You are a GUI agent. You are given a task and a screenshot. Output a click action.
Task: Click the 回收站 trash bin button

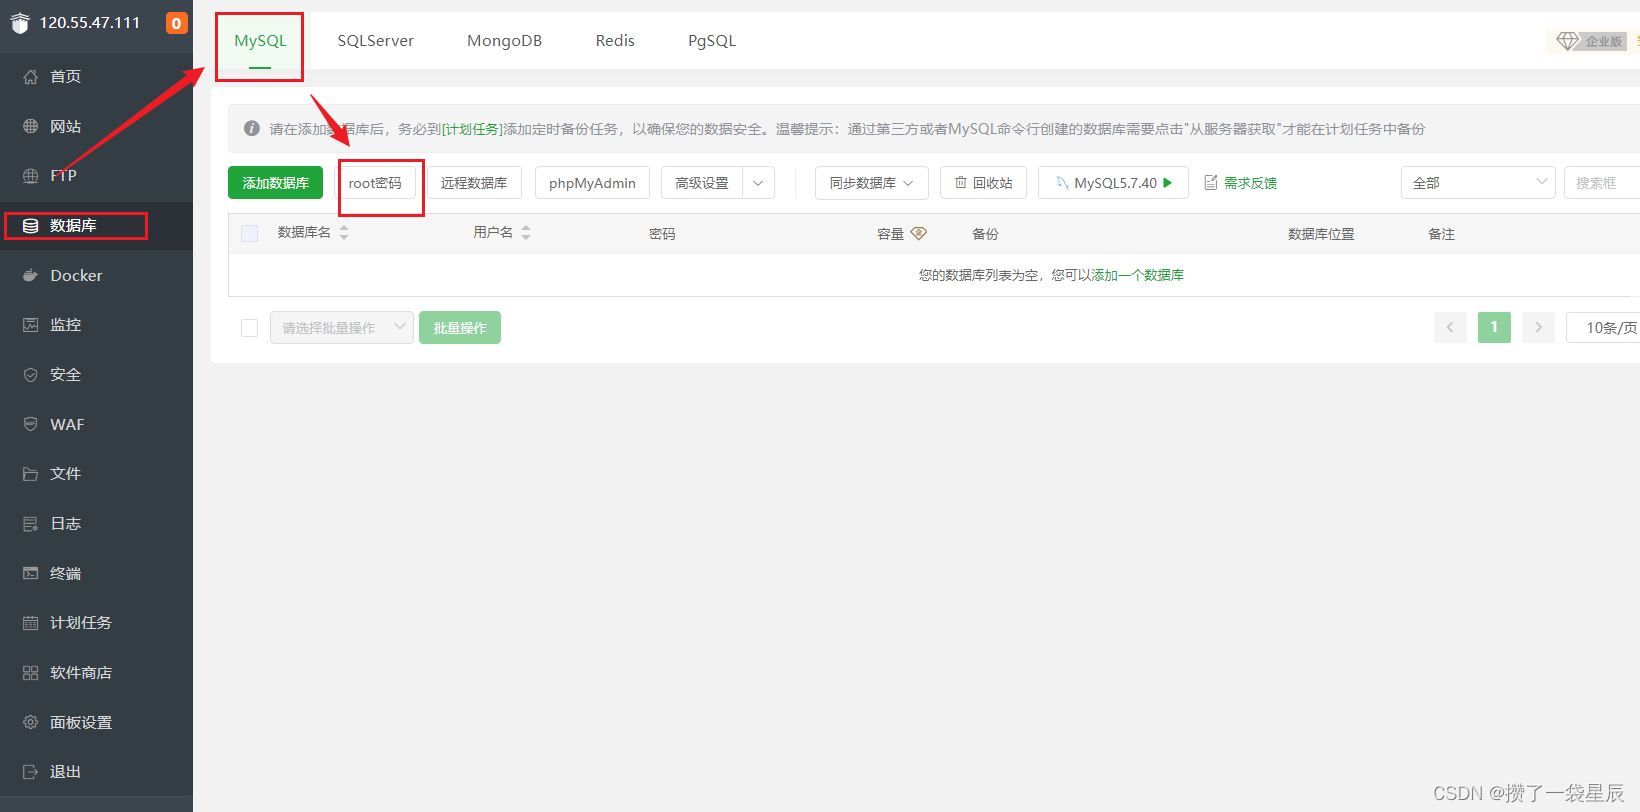983,183
